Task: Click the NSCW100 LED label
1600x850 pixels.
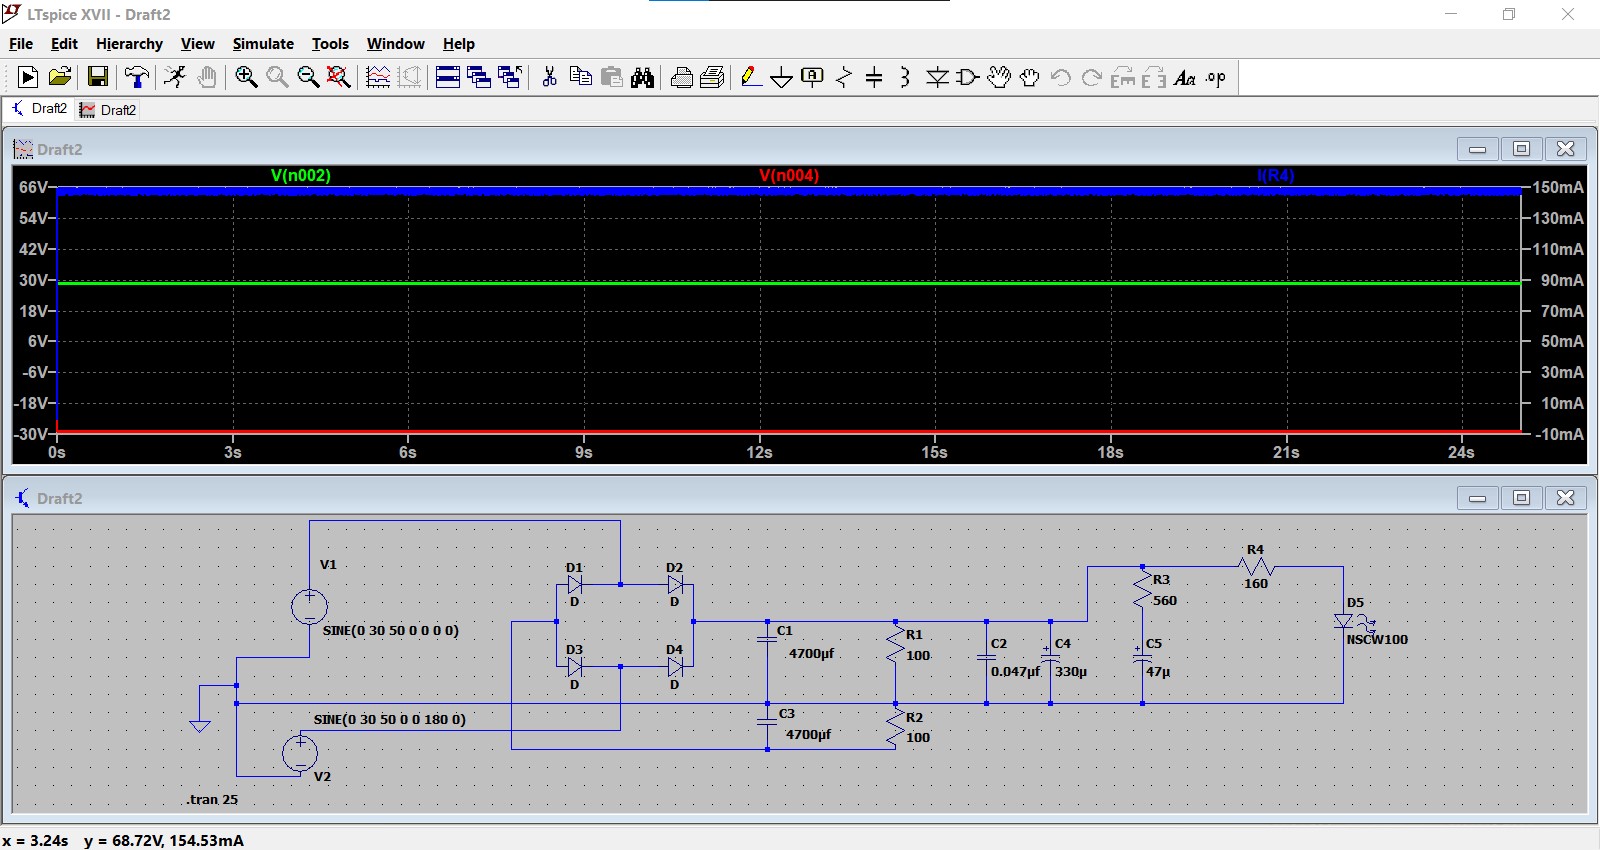Action: point(1377,640)
